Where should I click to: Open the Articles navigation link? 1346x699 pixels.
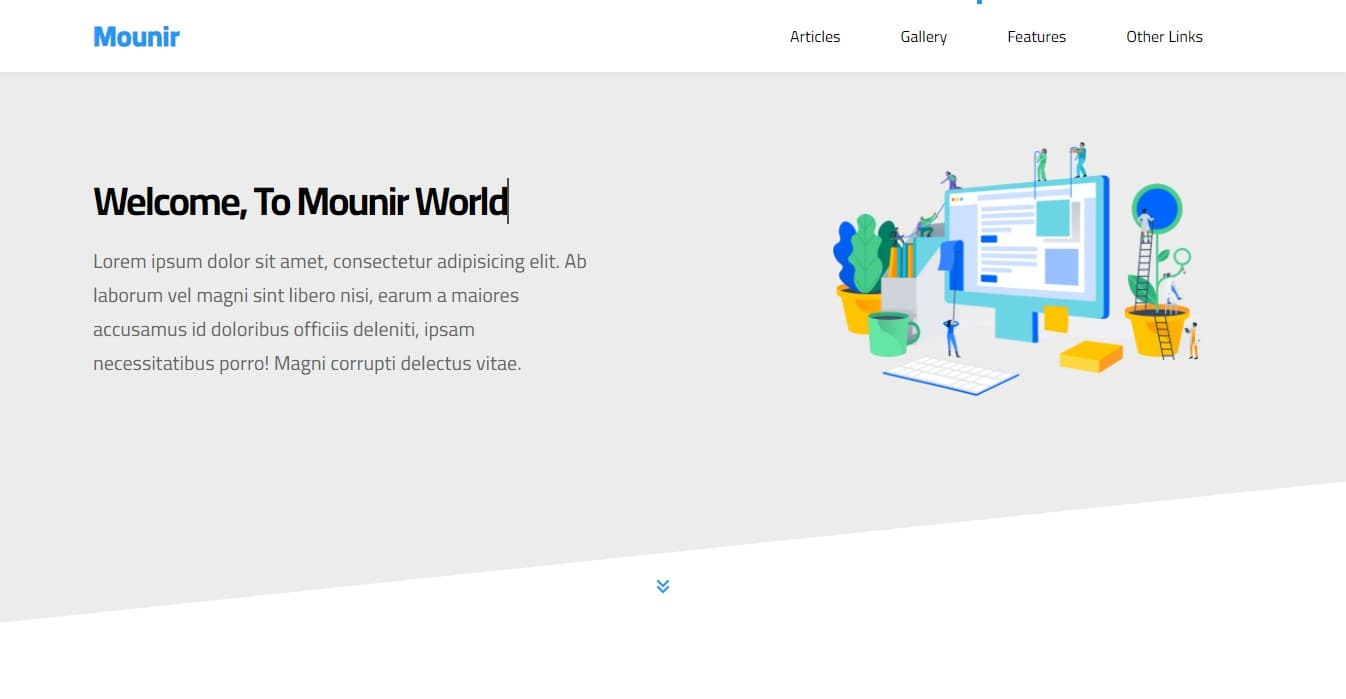point(814,36)
